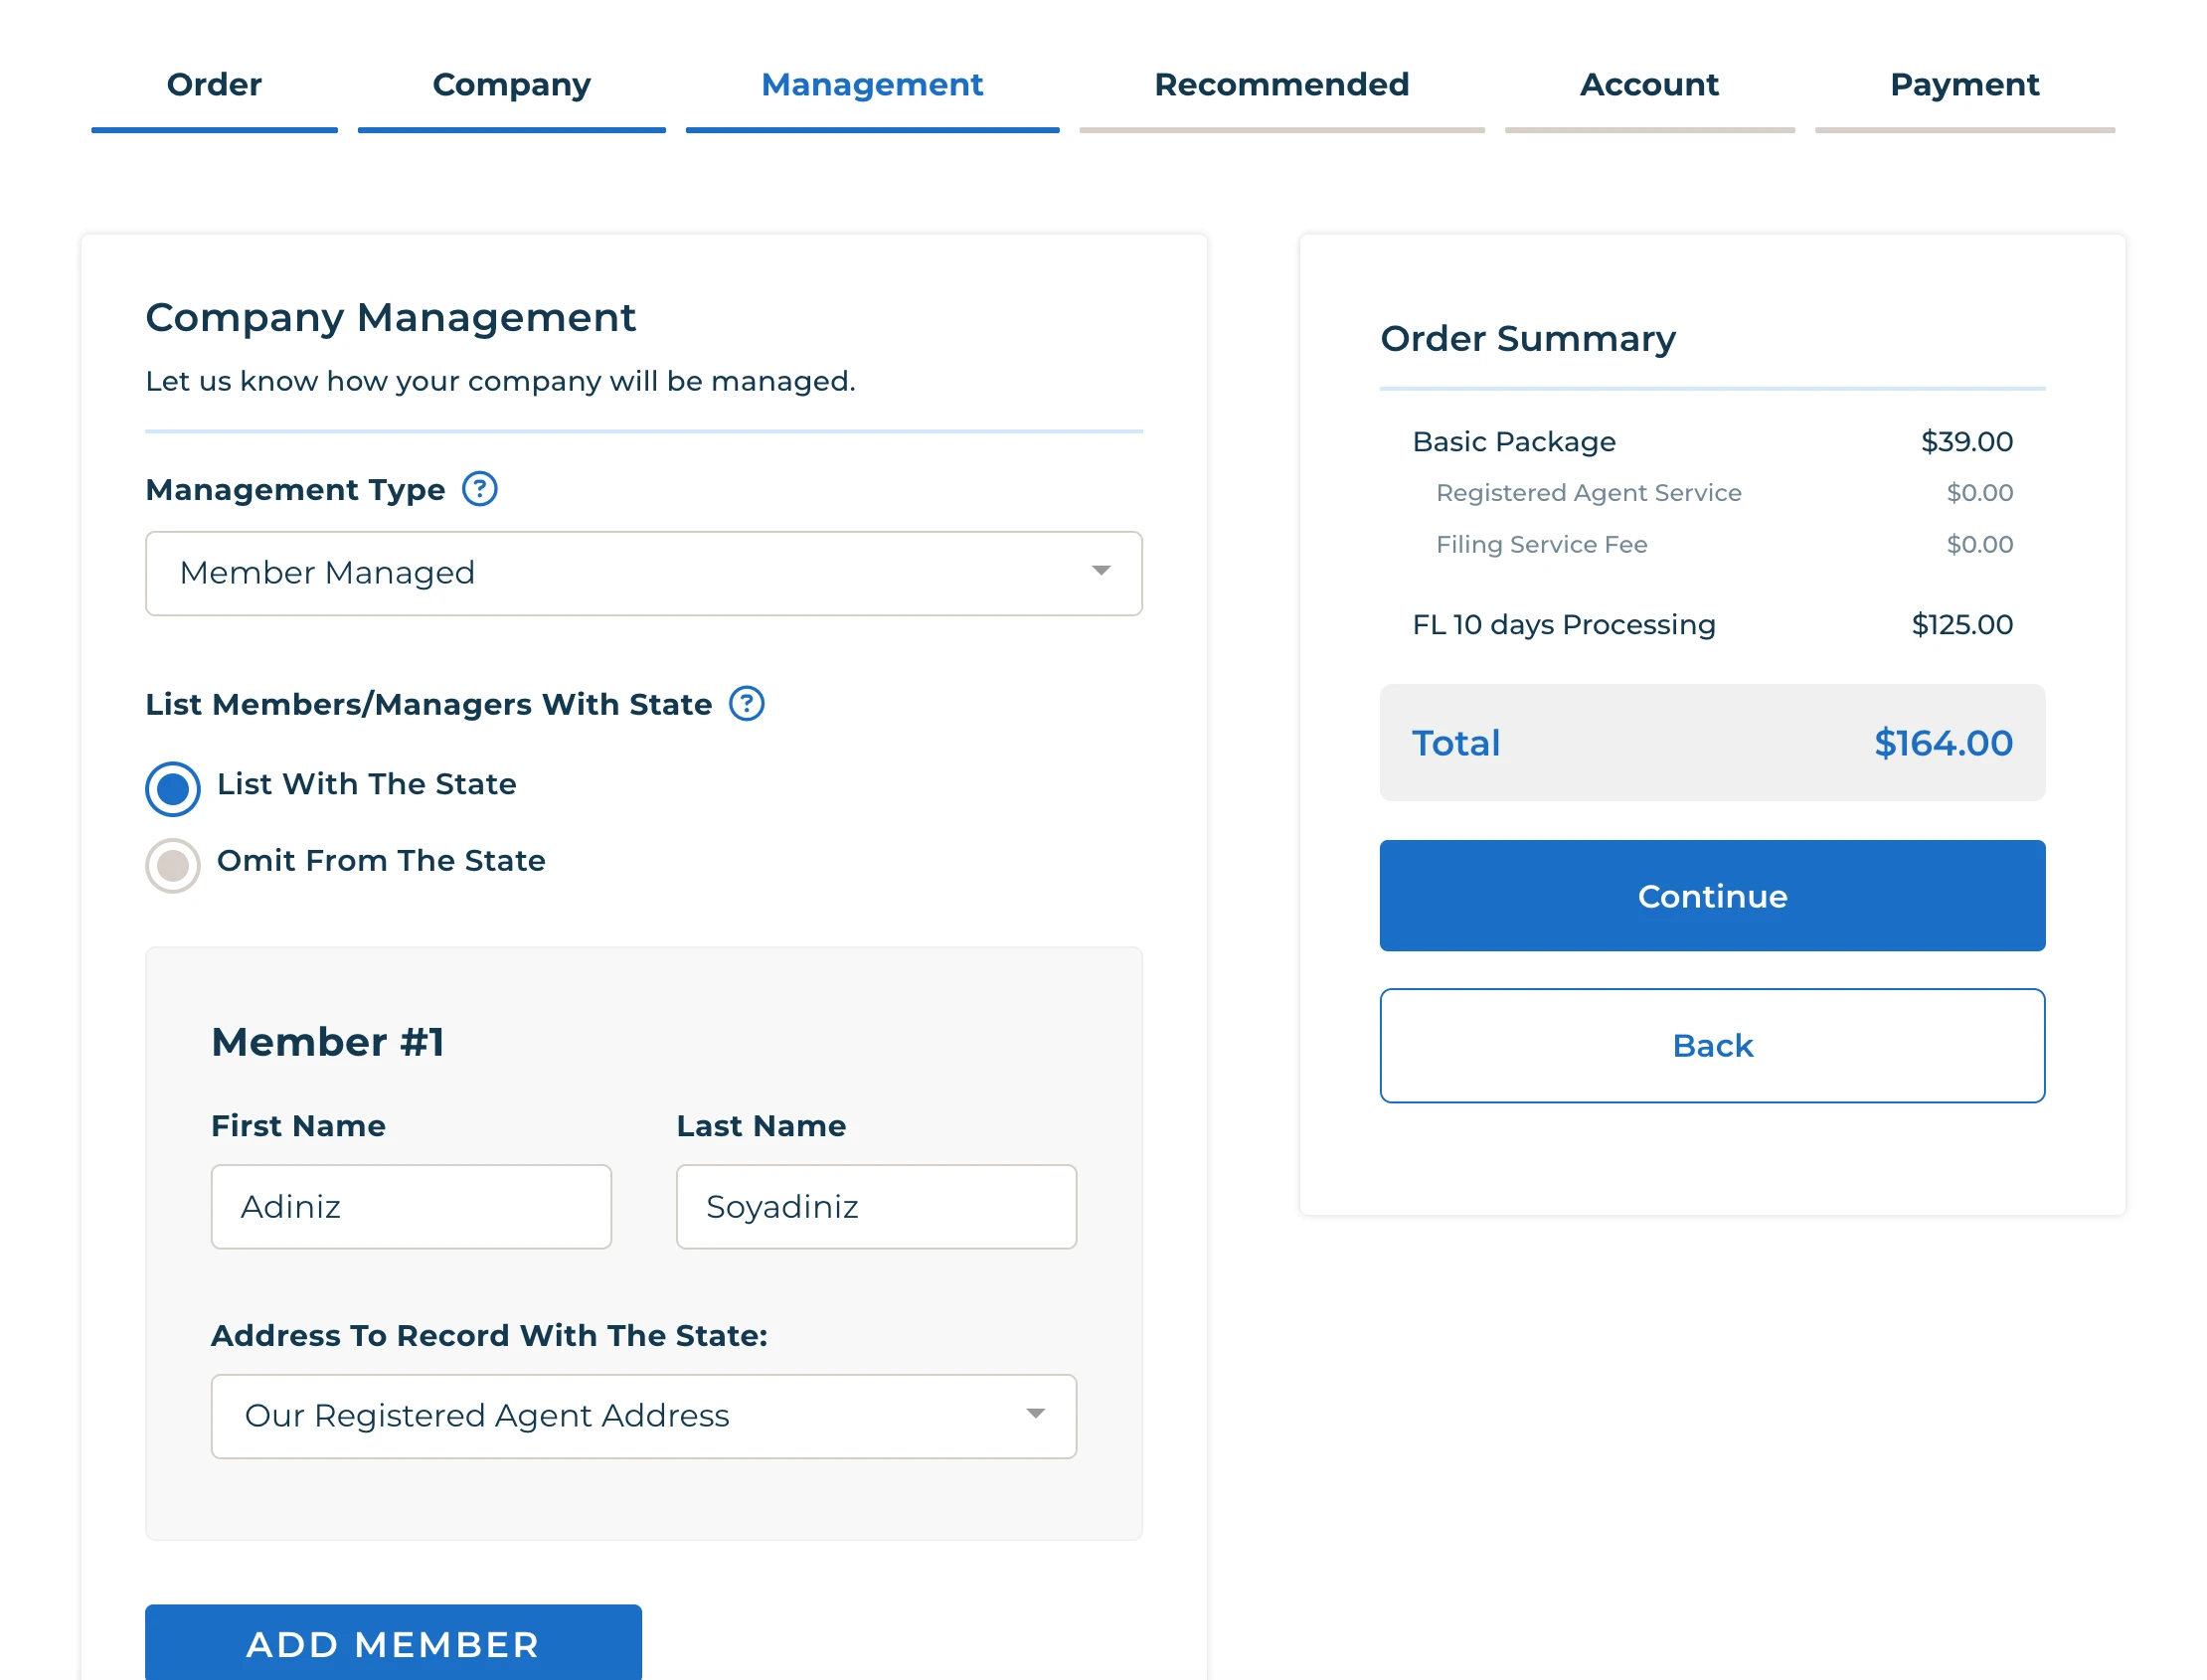Viewport: 2207px width, 1680px height.
Task: Open the List Members/Managers With State help tooltip
Action: click(746, 703)
